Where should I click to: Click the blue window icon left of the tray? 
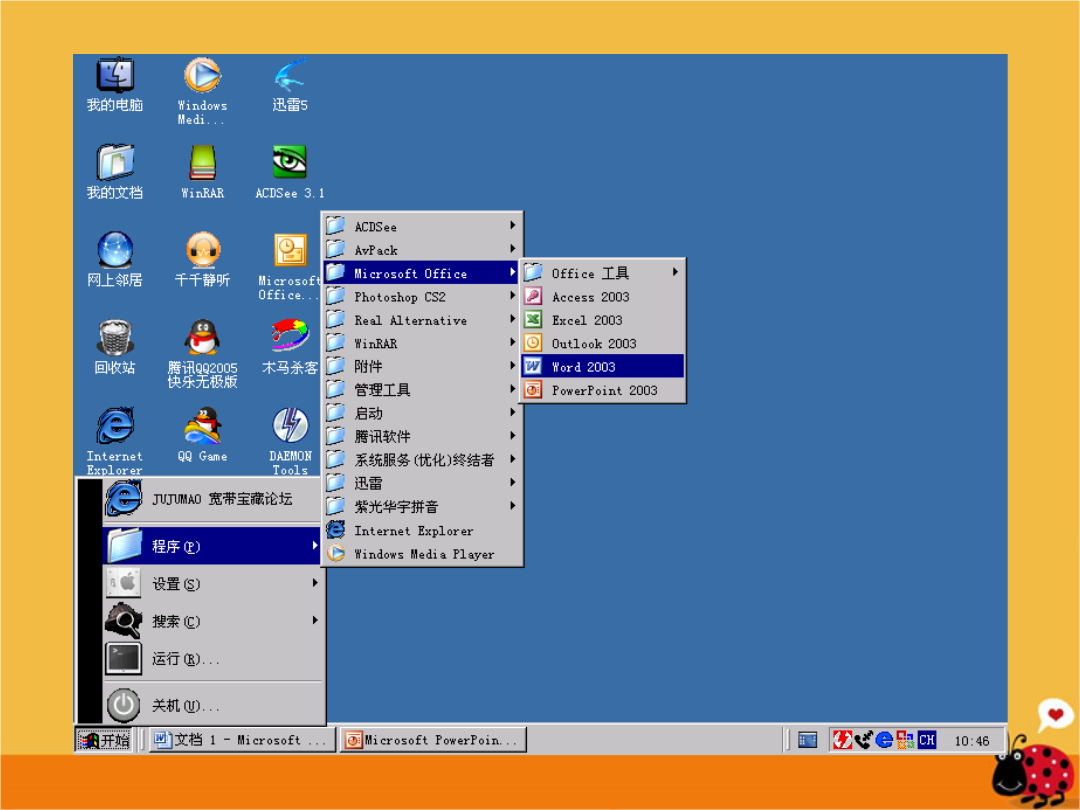coord(807,740)
